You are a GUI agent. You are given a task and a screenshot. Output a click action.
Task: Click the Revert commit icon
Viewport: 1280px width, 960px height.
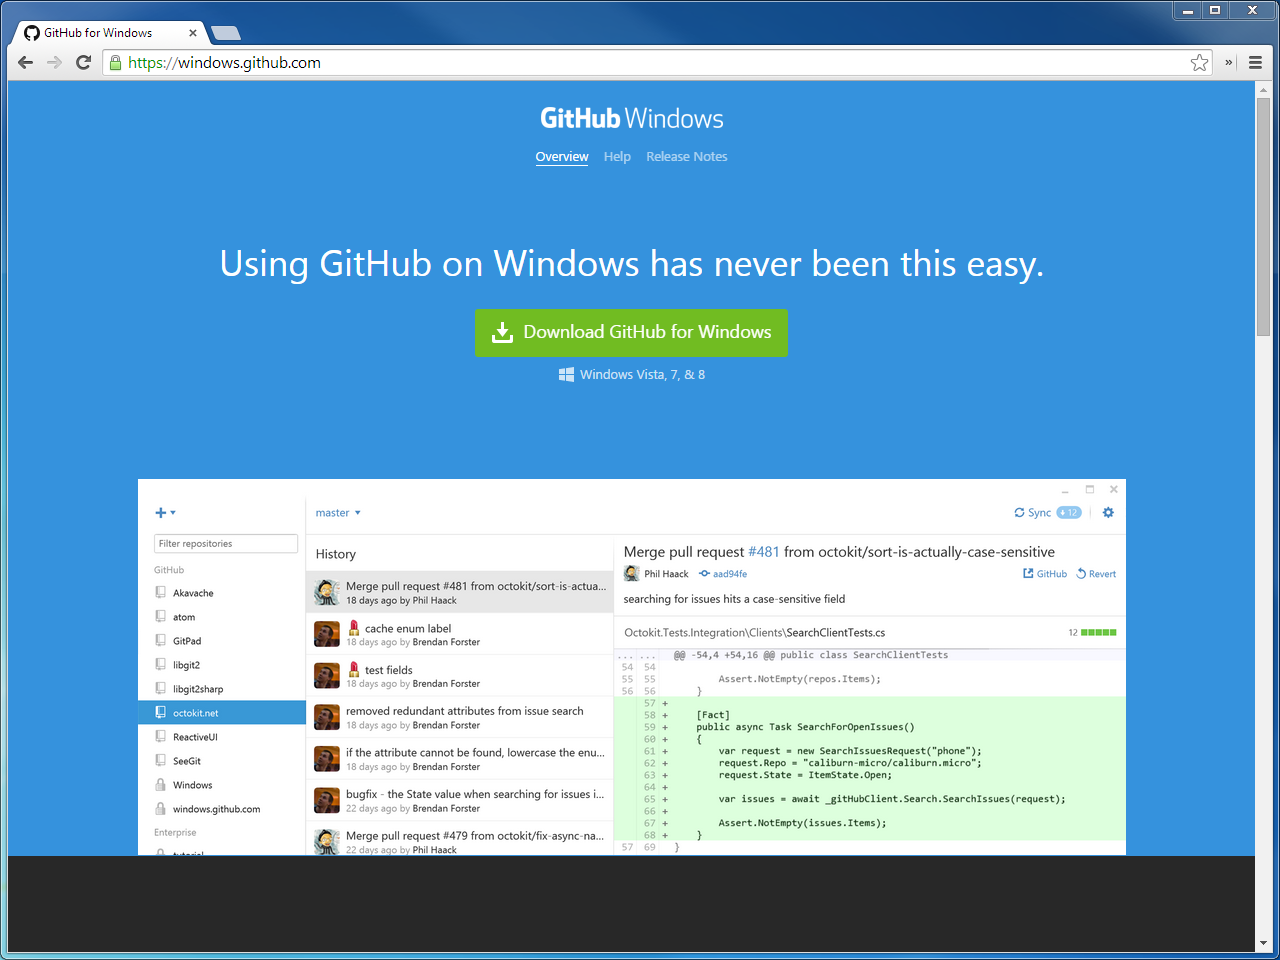(x=1081, y=574)
